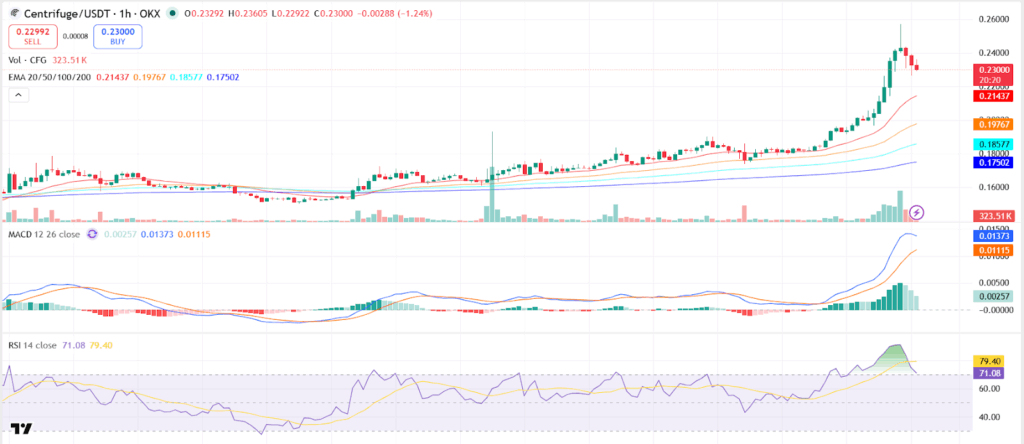Select the EMA 20/50/100/200 indicator label

coord(50,77)
